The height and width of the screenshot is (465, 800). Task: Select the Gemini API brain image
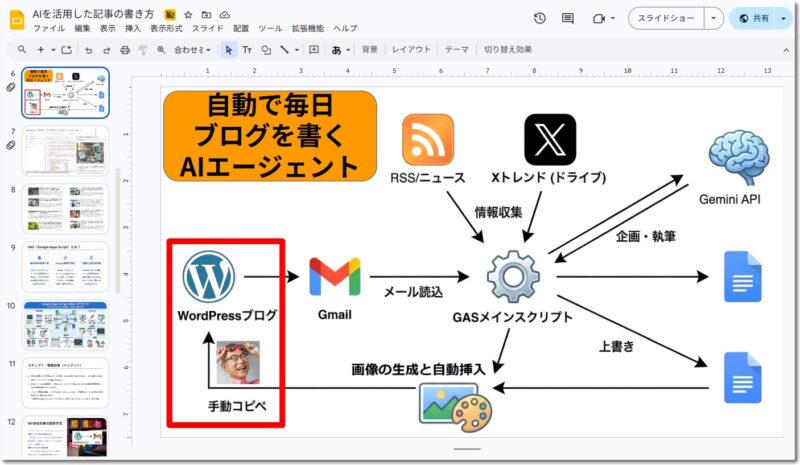point(739,158)
